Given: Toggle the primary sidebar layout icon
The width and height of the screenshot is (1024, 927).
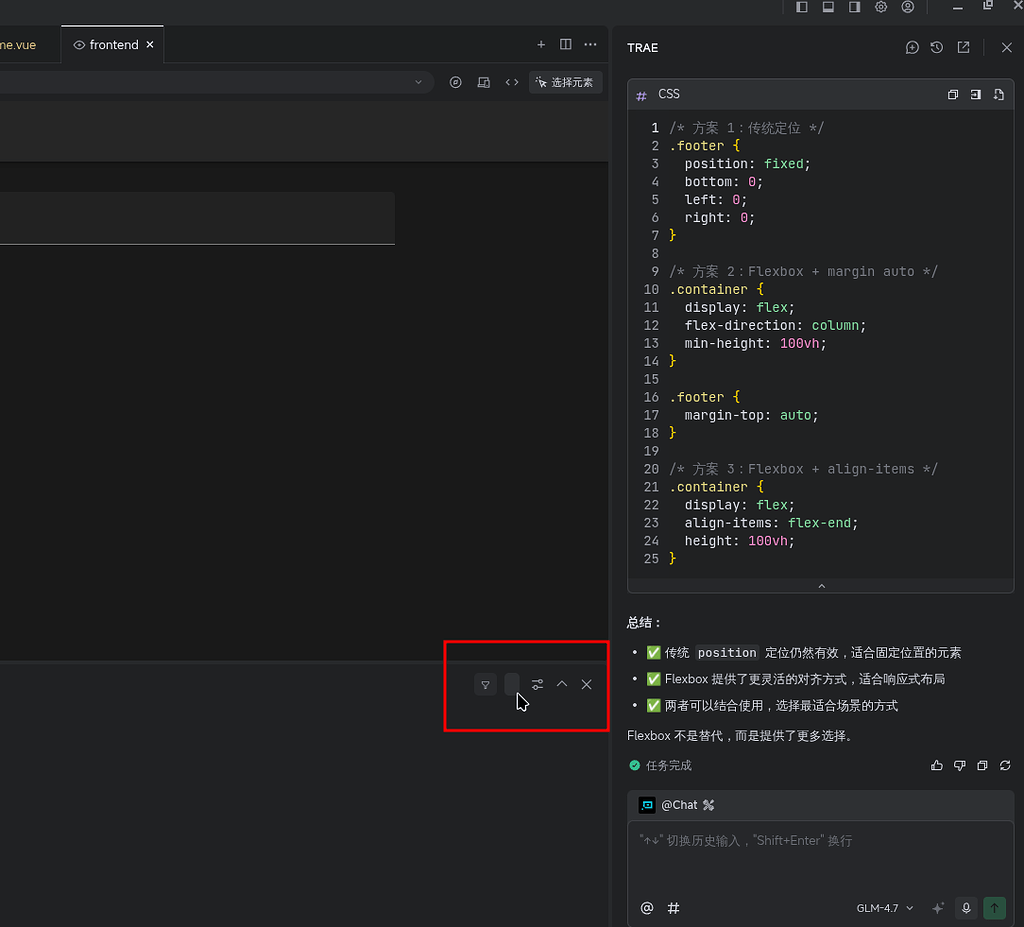Looking at the screenshot, I should [x=802, y=7].
